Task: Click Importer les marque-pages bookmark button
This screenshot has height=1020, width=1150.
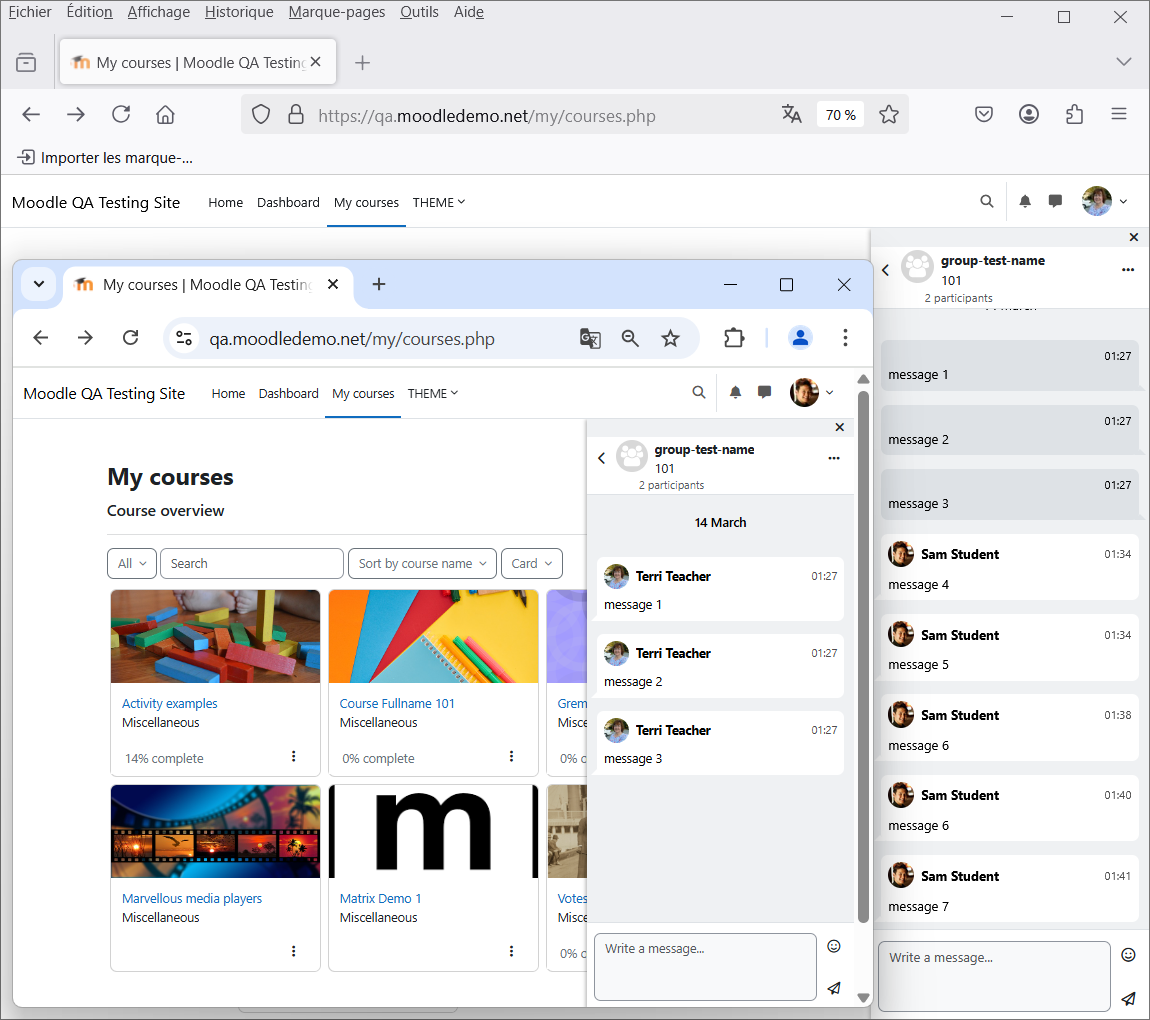Action: [x=106, y=158]
